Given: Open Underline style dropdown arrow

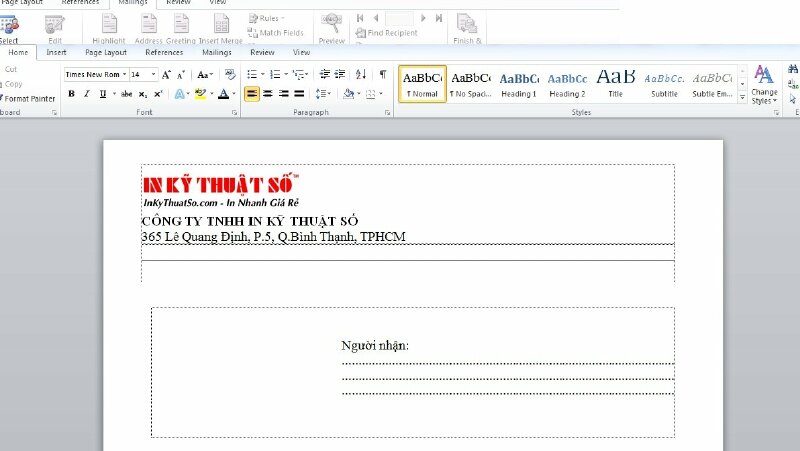Looking at the screenshot, I should click(114, 94).
